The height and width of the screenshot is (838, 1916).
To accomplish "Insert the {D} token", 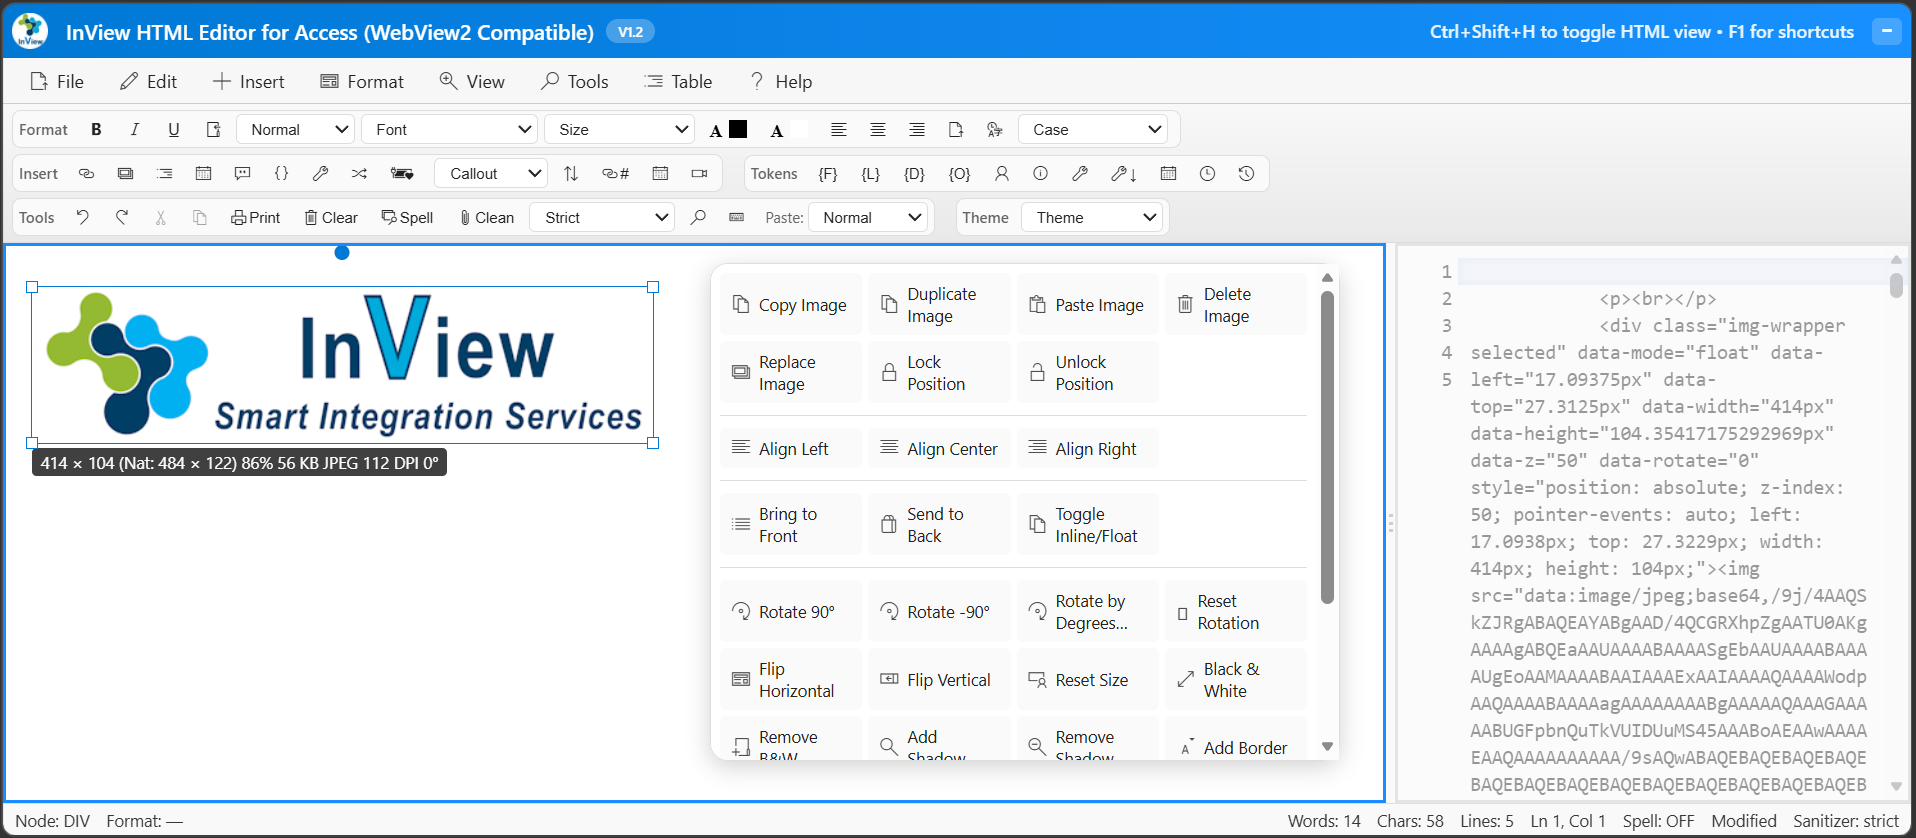I will pos(914,173).
